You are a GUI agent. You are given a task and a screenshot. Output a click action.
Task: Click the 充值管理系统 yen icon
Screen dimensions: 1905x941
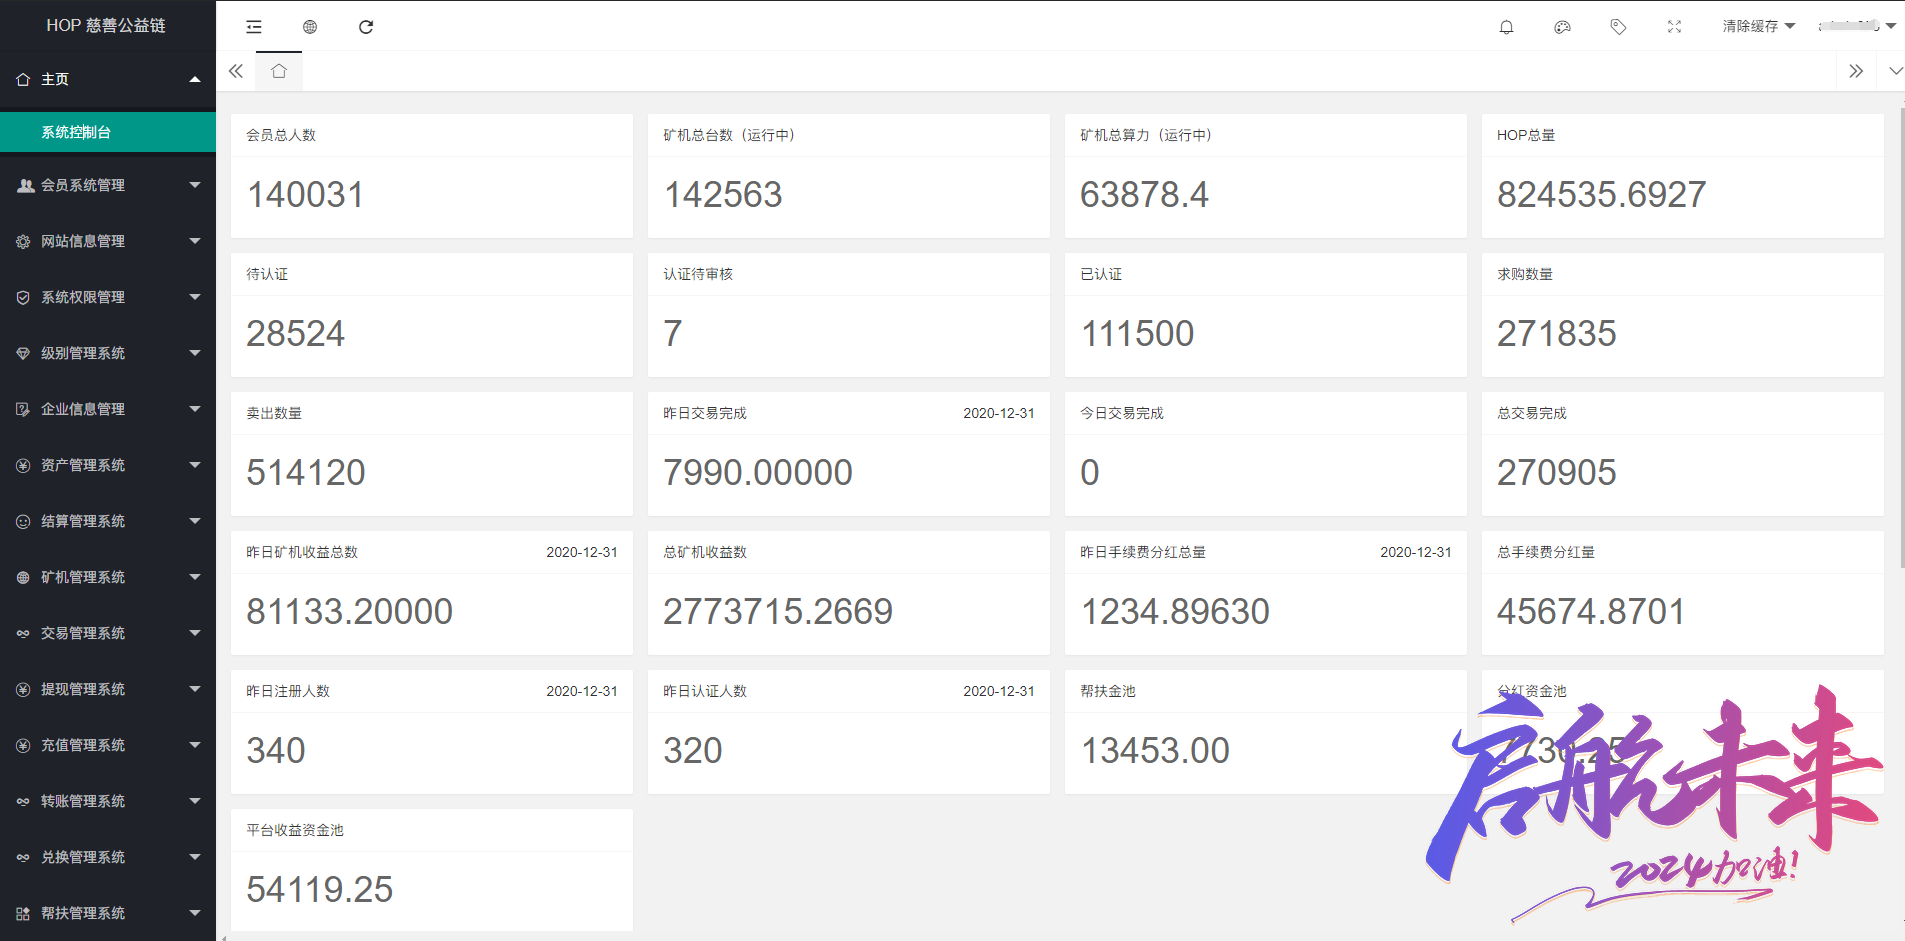[x=23, y=745]
